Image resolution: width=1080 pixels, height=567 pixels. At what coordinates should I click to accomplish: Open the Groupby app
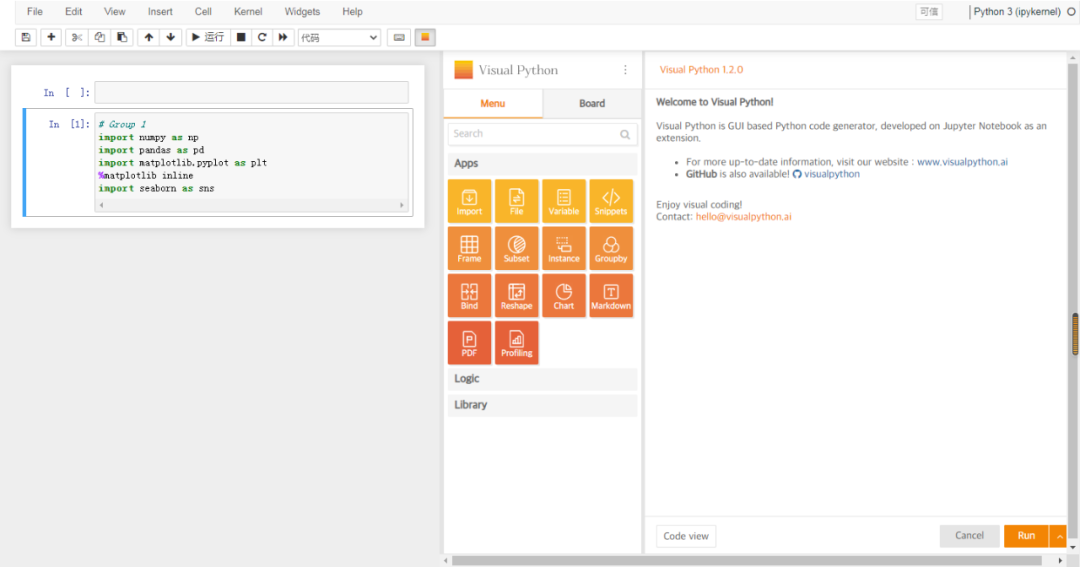pyautogui.click(x=611, y=248)
